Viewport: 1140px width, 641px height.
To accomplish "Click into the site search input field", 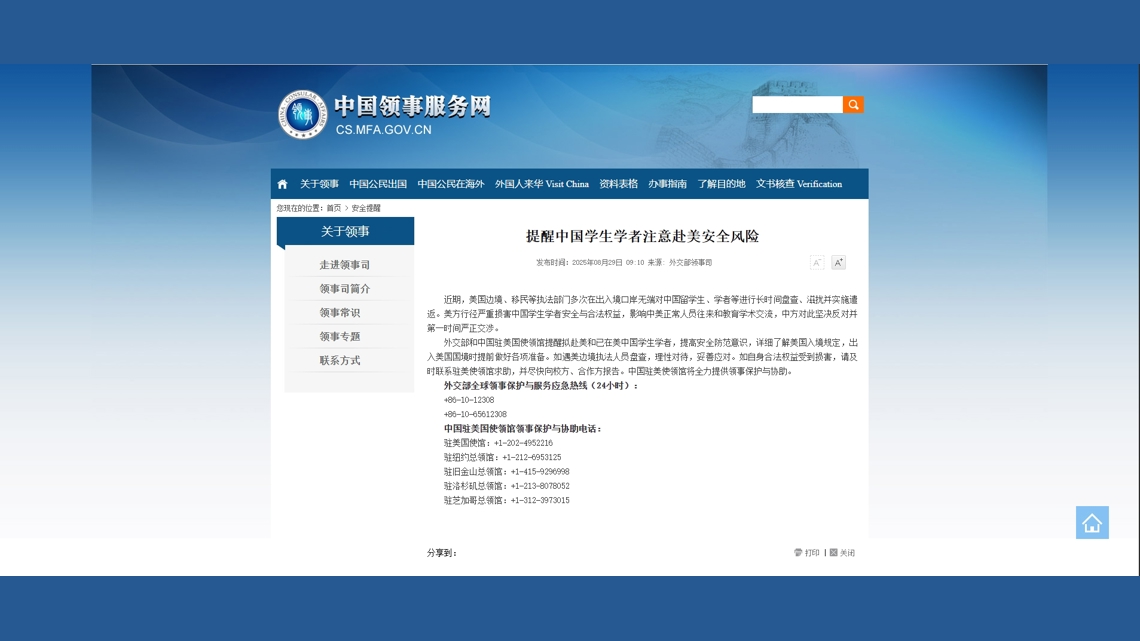I will pos(797,105).
